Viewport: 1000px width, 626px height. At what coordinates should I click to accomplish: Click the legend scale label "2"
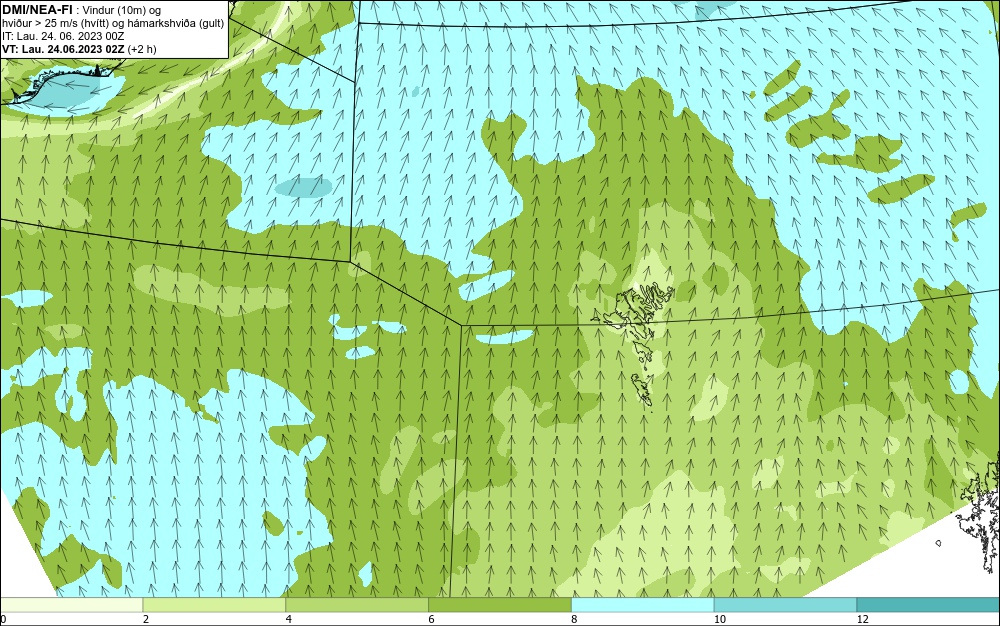point(146,619)
